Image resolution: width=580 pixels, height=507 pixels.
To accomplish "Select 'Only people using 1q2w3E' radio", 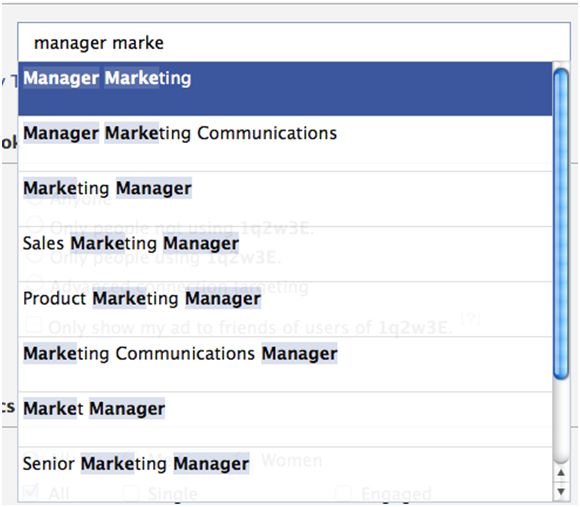I will [35, 255].
